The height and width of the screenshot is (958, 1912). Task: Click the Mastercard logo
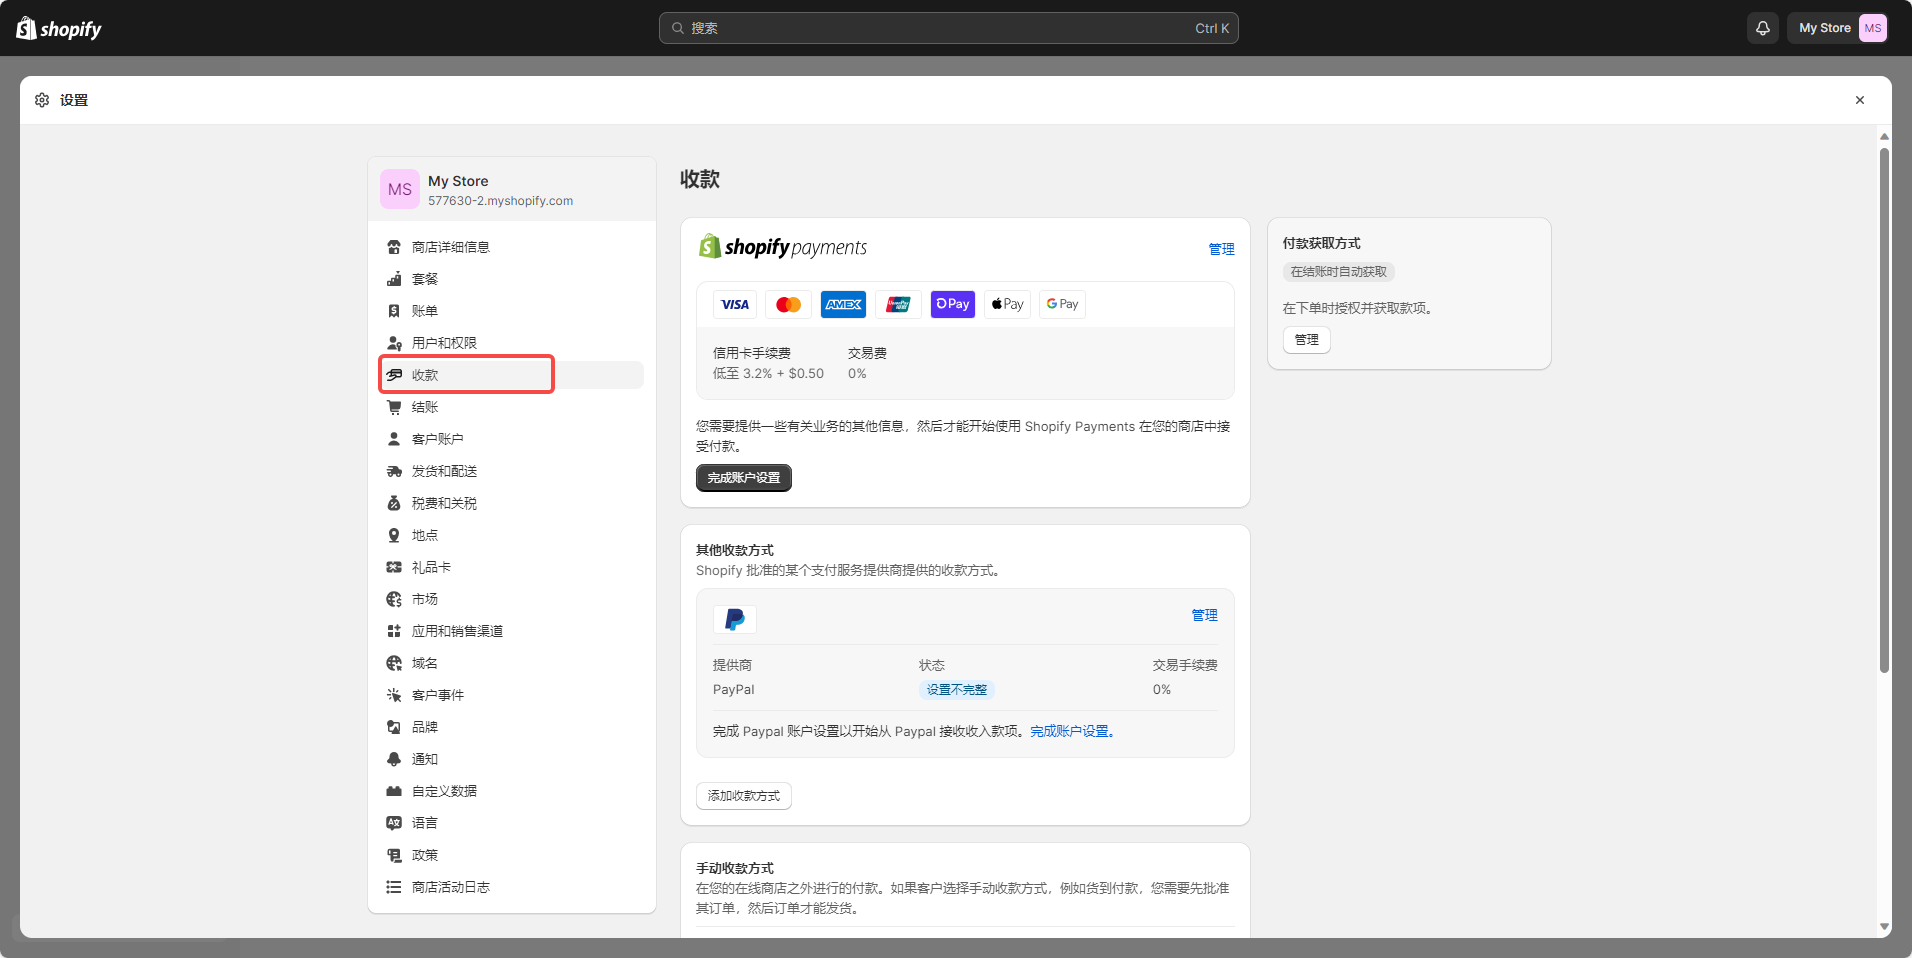(789, 304)
